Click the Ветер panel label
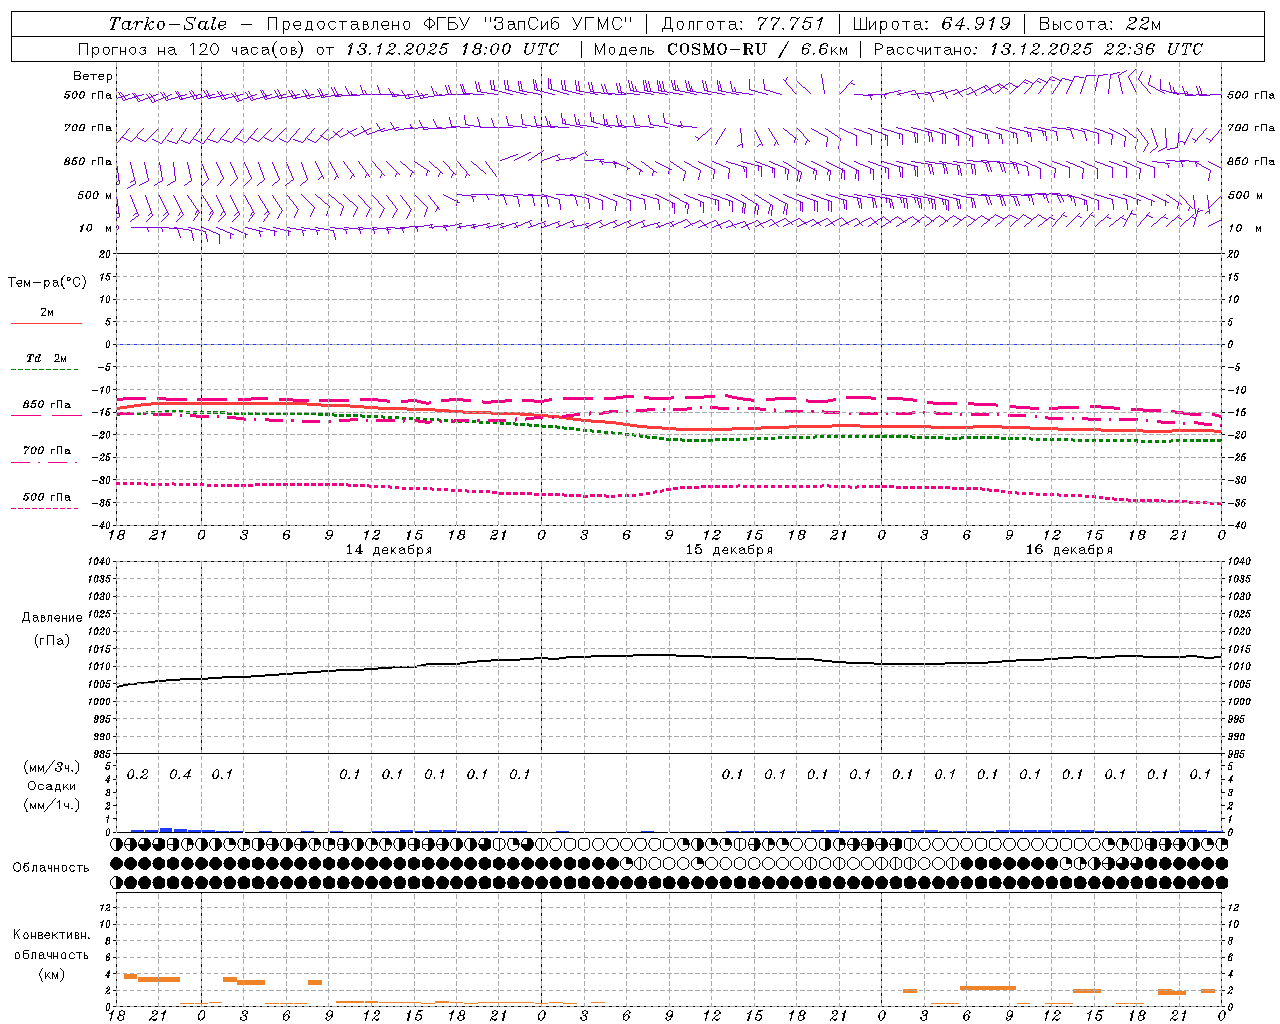The height and width of the screenshot is (1024, 1280). click(92, 76)
